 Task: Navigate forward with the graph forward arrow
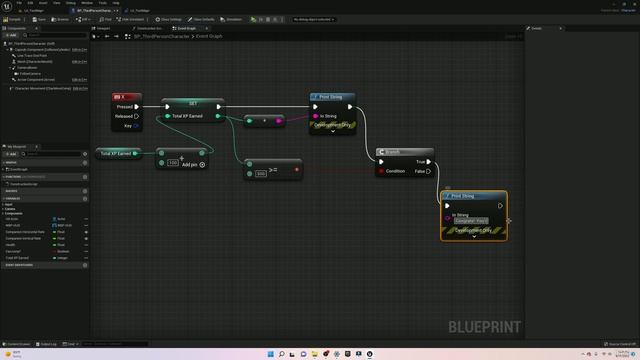[116, 36]
